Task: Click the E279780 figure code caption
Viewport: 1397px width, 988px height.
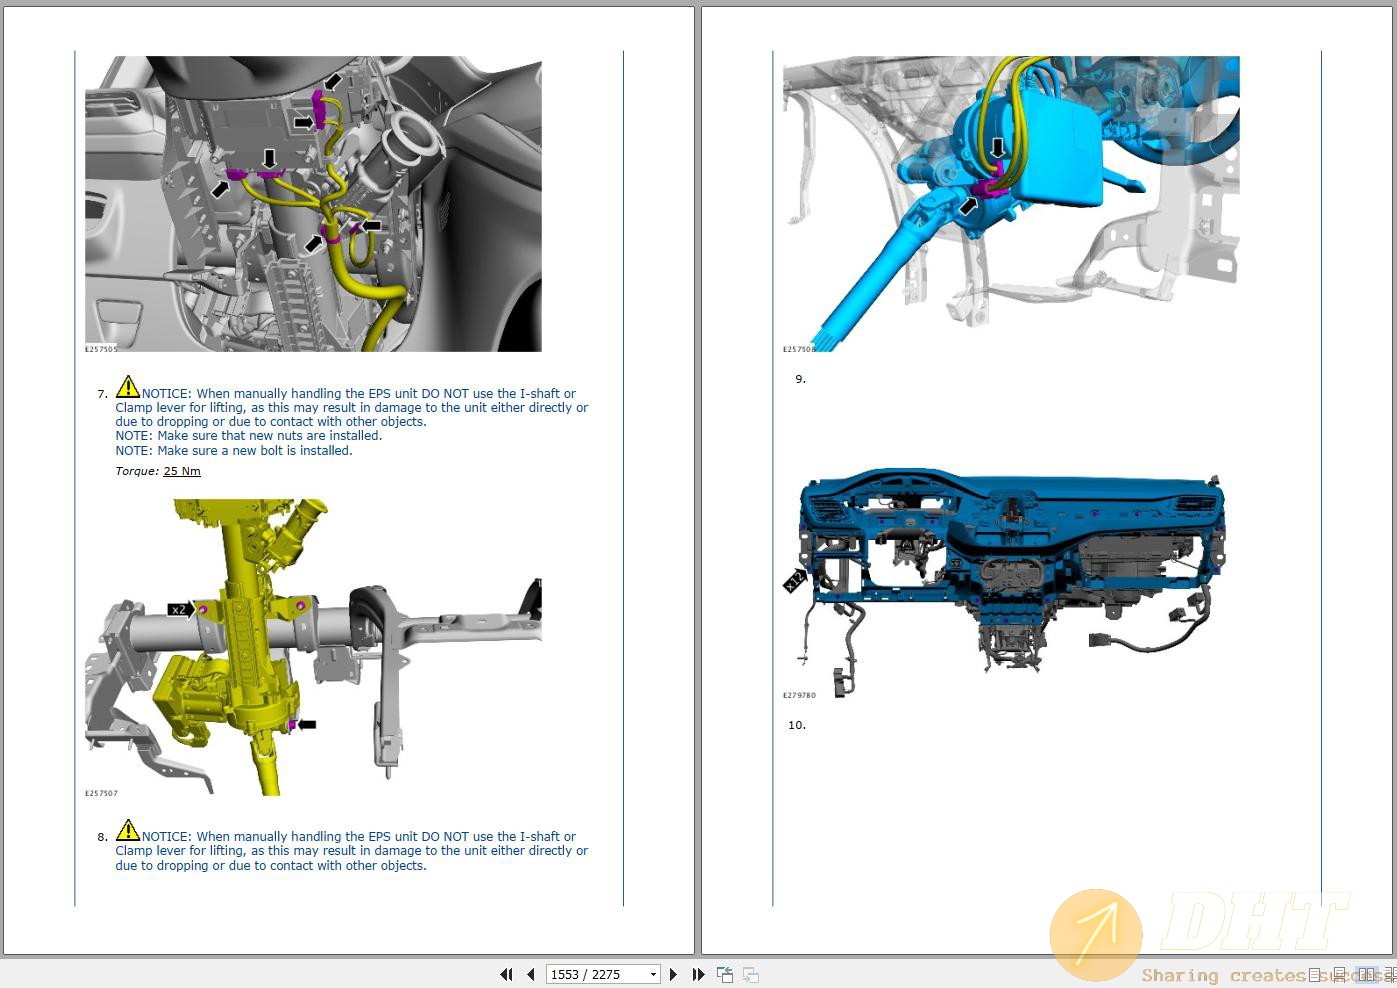Action: point(799,695)
